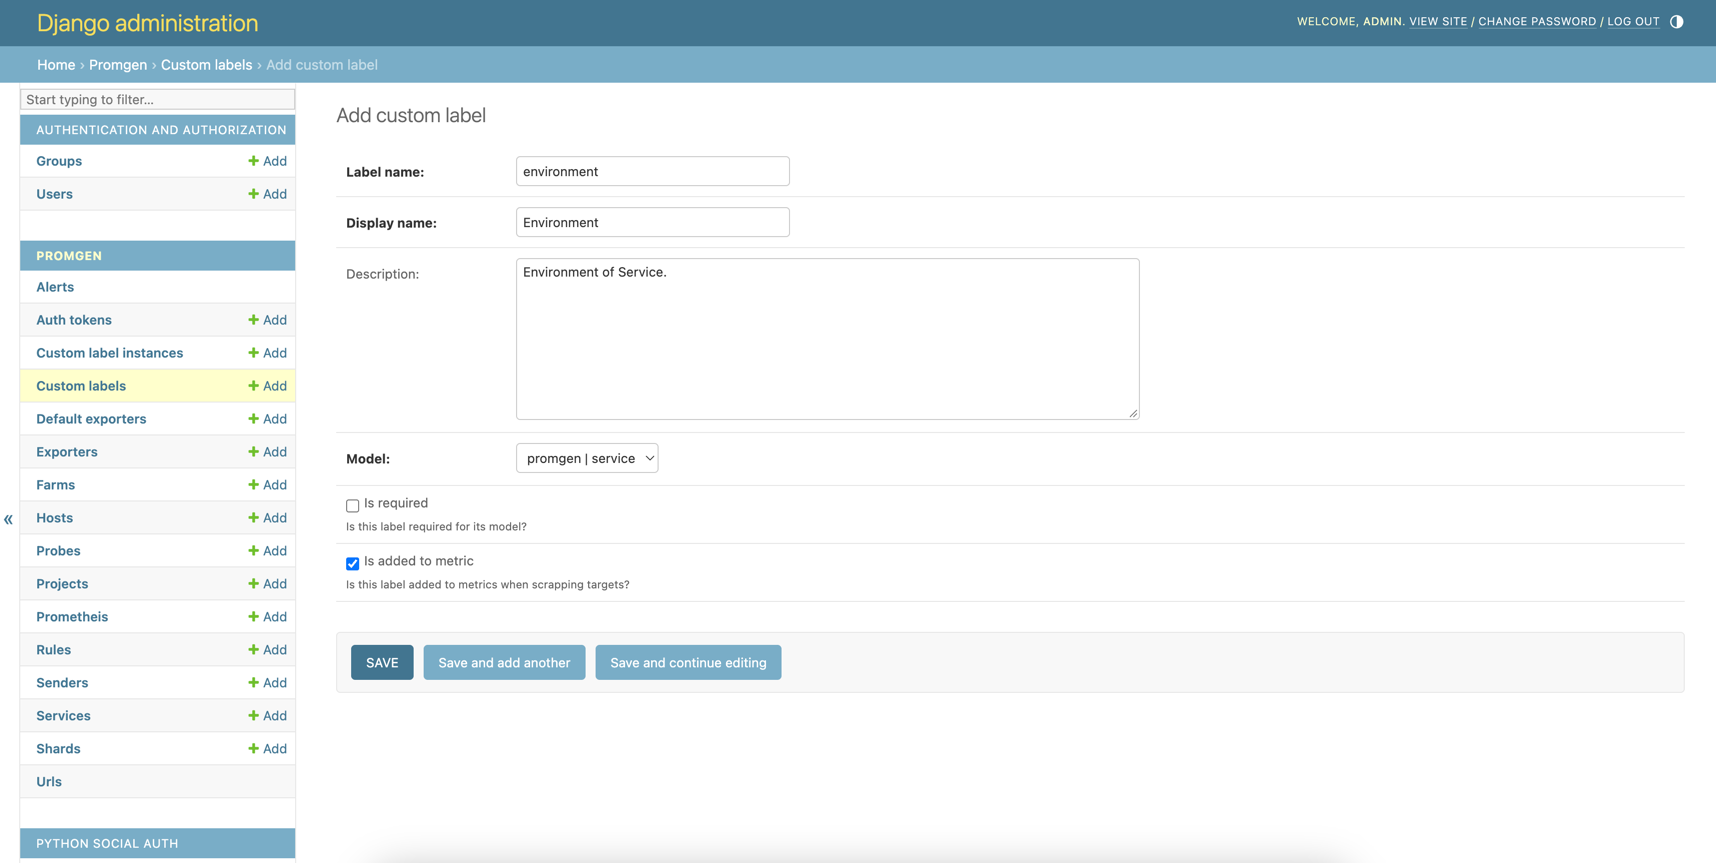This screenshot has height=863, width=1716.
Task: Open the Urls section in sidebar
Action: [49, 782]
